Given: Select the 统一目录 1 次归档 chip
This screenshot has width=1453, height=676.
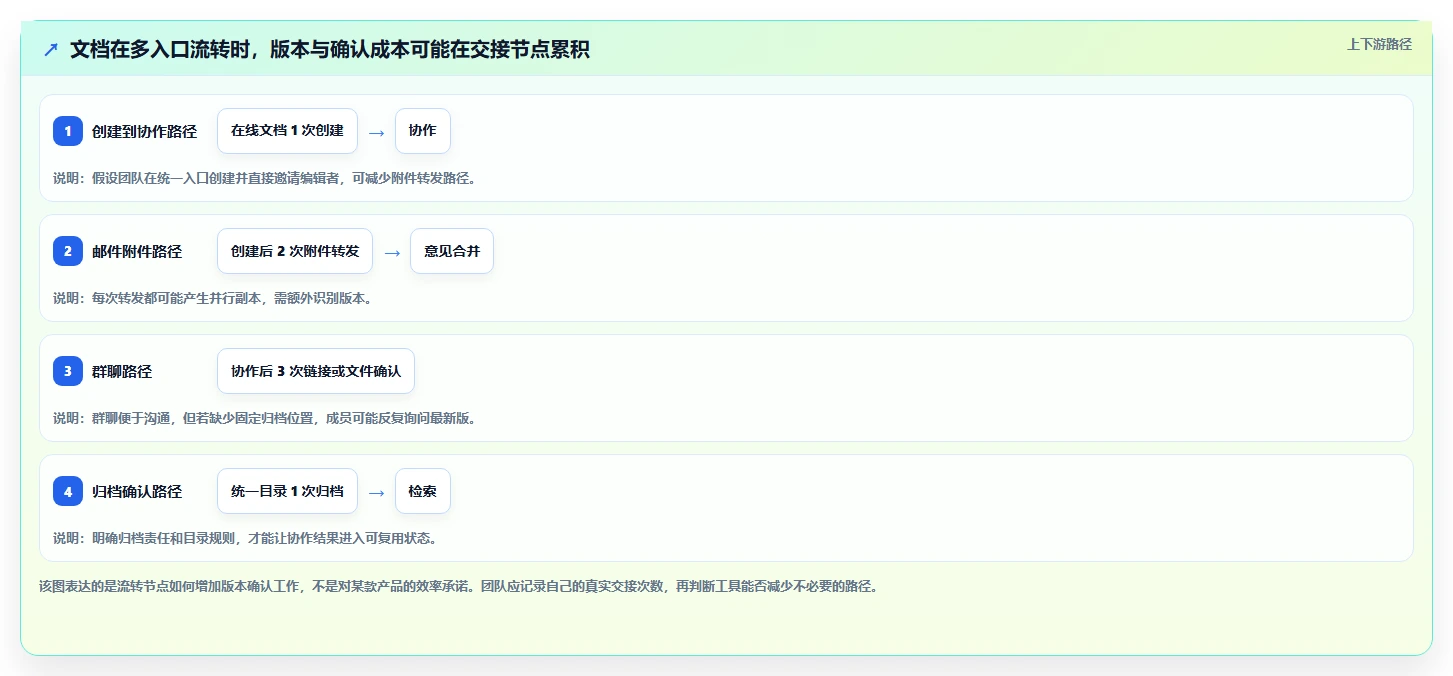Looking at the screenshot, I should click(287, 491).
